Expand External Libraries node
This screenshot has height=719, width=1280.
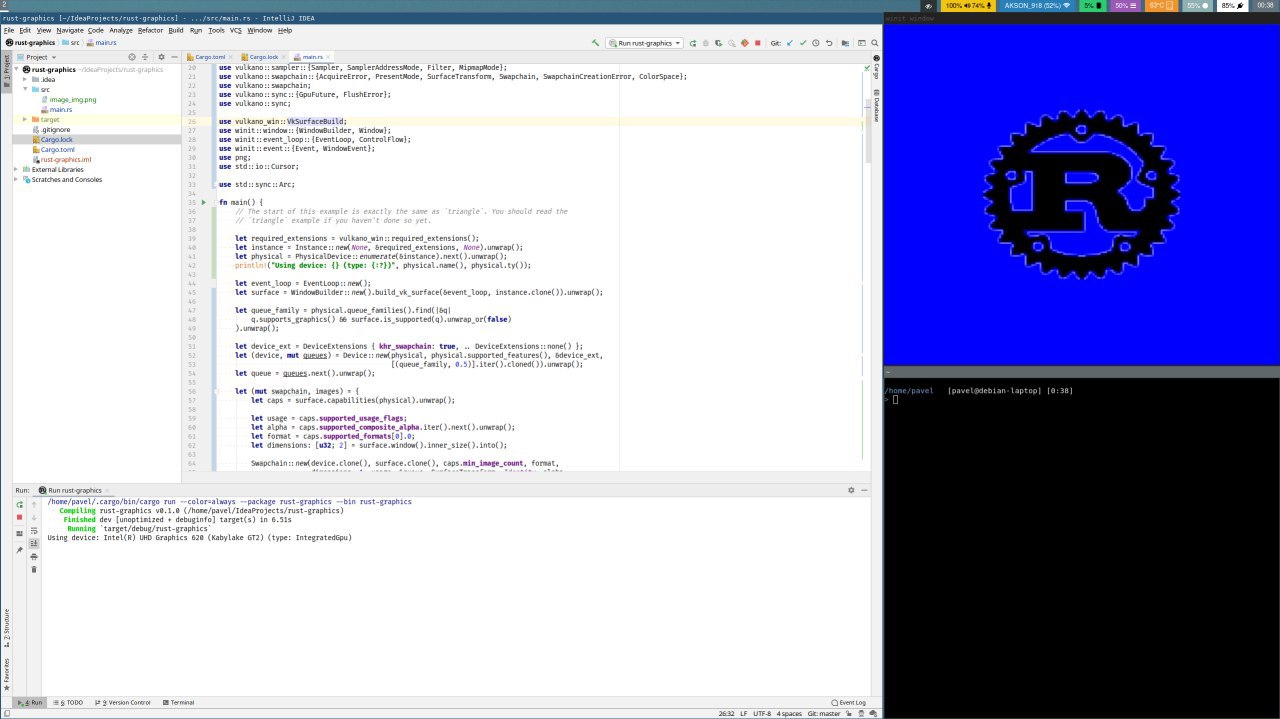16,169
